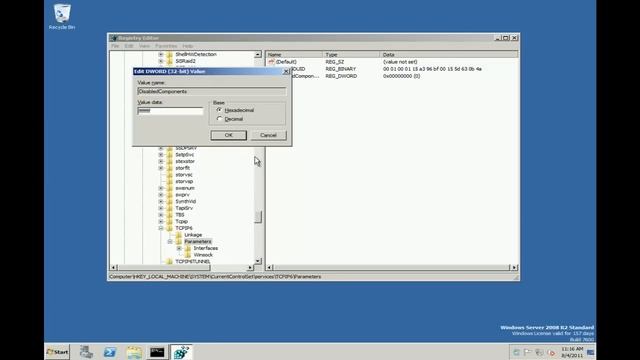Expand the SynthVid key
Screen dimensions: 640x360
click(161, 201)
